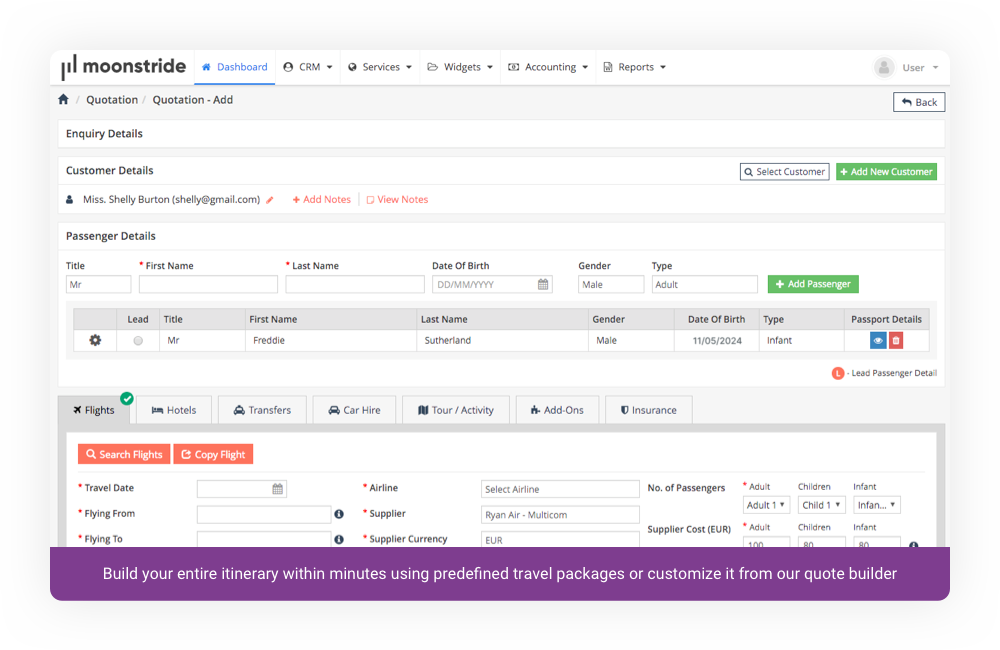Viewport: 1000px width, 650px height.
Task: Click the user avatar icon
Action: (x=884, y=68)
